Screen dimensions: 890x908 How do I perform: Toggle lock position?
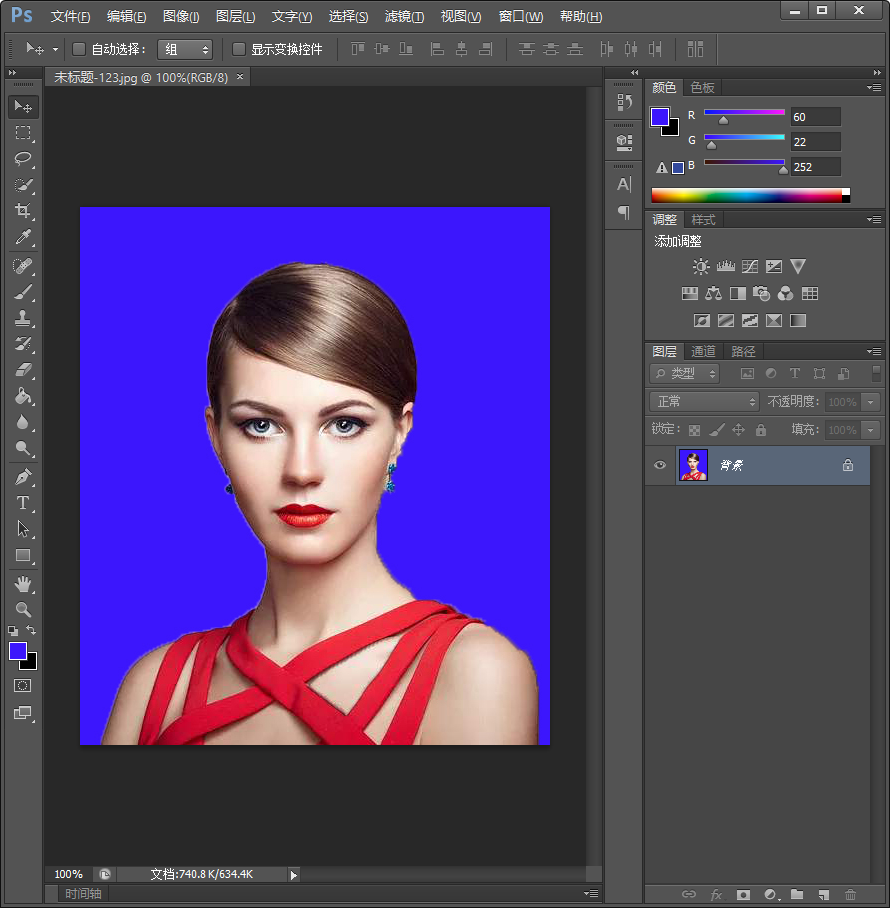738,430
